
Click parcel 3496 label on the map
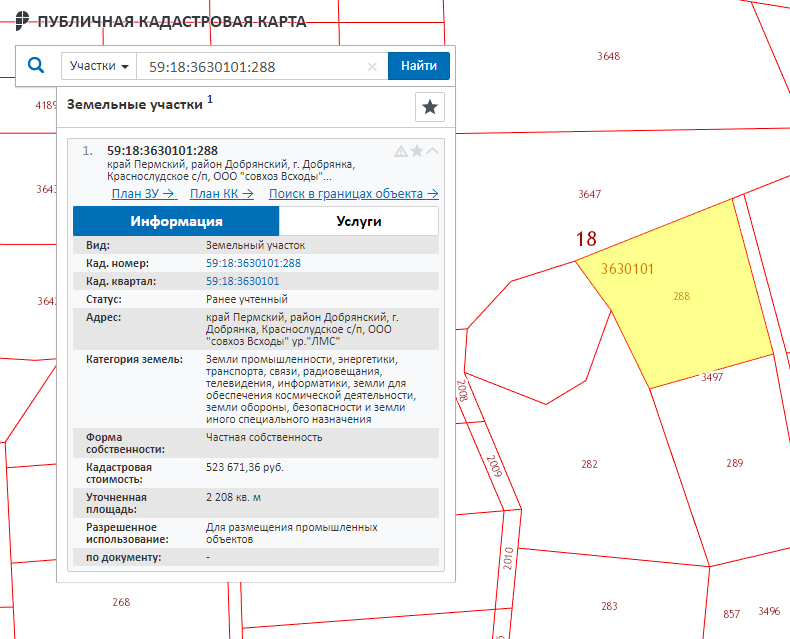coord(769,611)
